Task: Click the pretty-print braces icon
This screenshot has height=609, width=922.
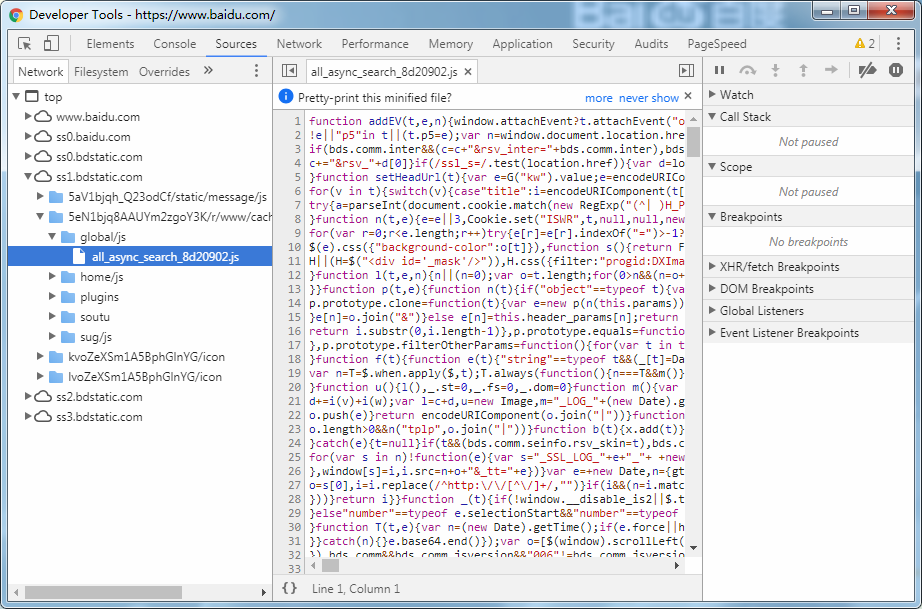Action: (x=289, y=588)
